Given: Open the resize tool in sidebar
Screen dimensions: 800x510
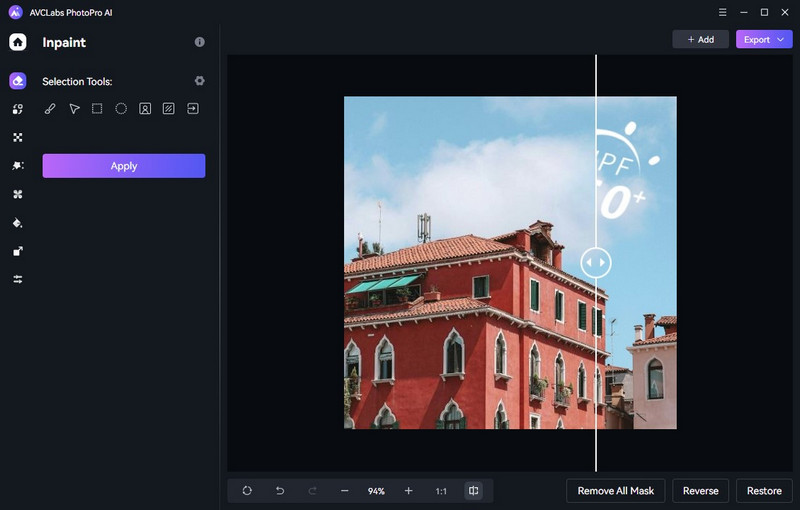Looking at the screenshot, I should 18,251.
